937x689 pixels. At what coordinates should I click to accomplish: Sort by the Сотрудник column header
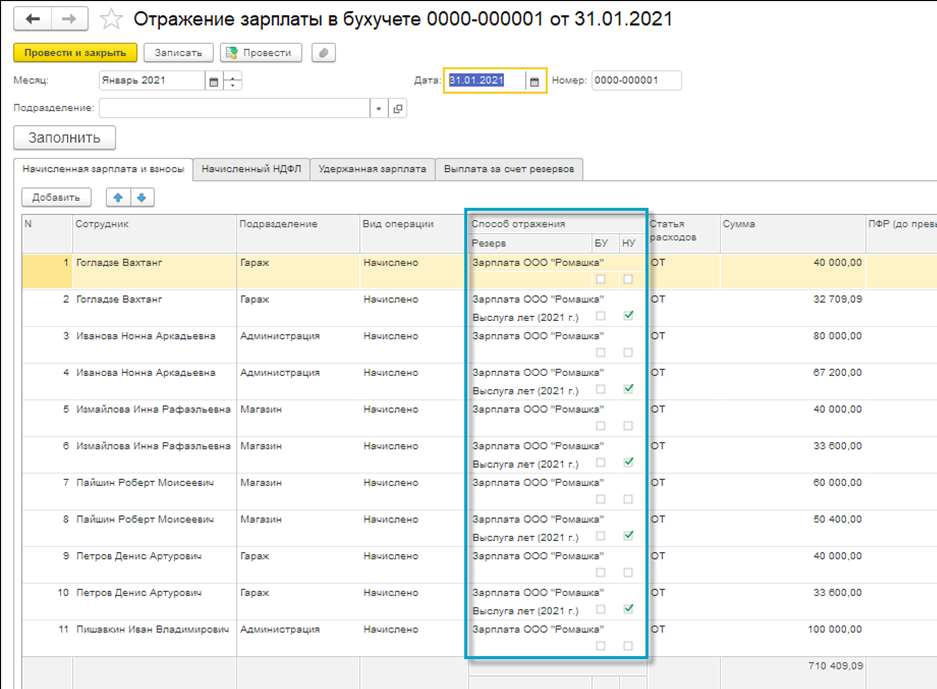154,234
